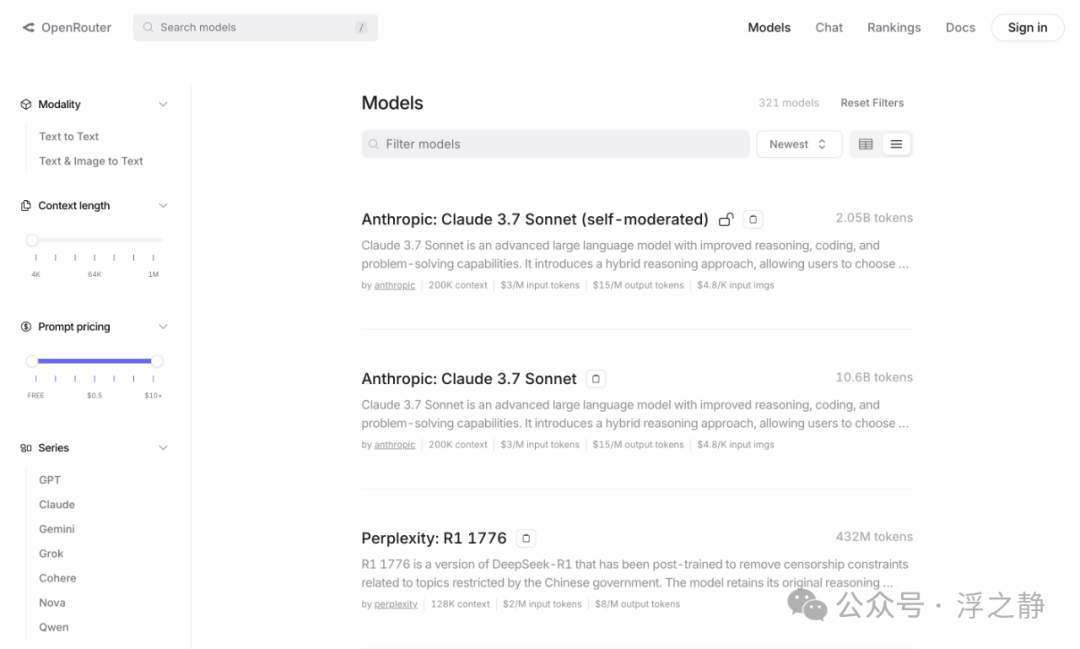Toggle the Claude series filter
The image size is (1080, 649).
click(x=57, y=505)
